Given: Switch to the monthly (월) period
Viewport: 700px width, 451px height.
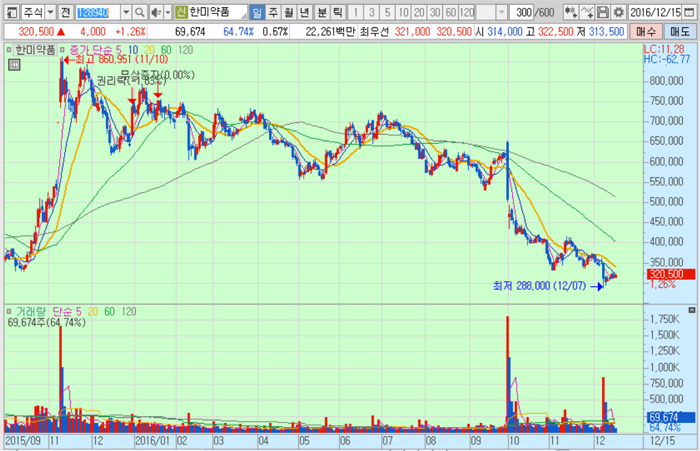Looking at the screenshot, I should [x=290, y=12].
